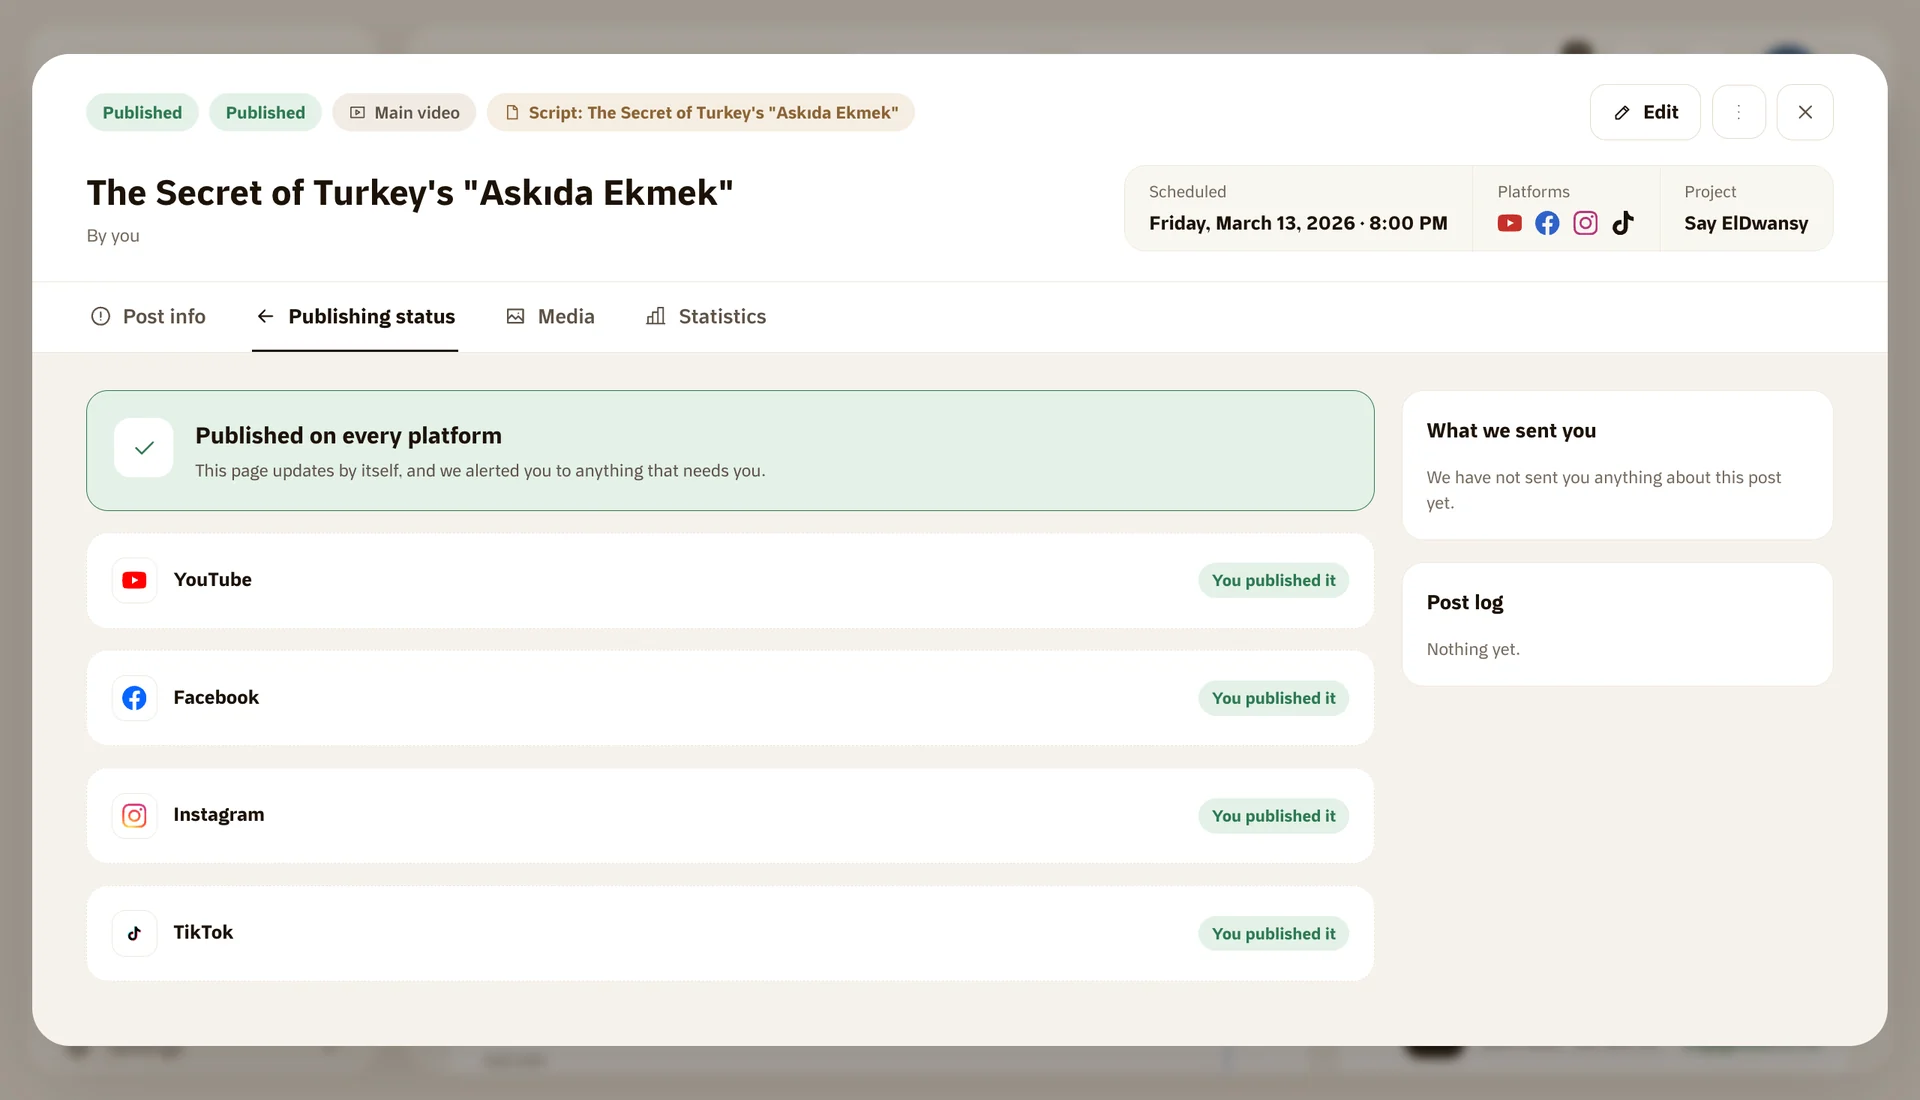Click the 'TikTok' platform row label
The image size is (1920, 1100).
pos(203,933)
